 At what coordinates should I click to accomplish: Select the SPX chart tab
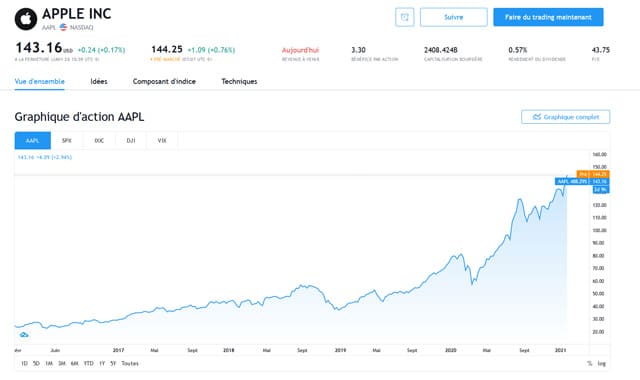click(x=67, y=140)
